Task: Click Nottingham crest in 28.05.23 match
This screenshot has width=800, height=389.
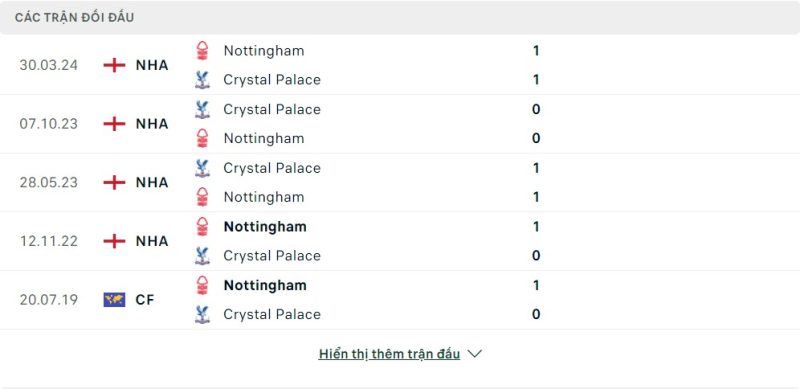Action: (x=203, y=197)
